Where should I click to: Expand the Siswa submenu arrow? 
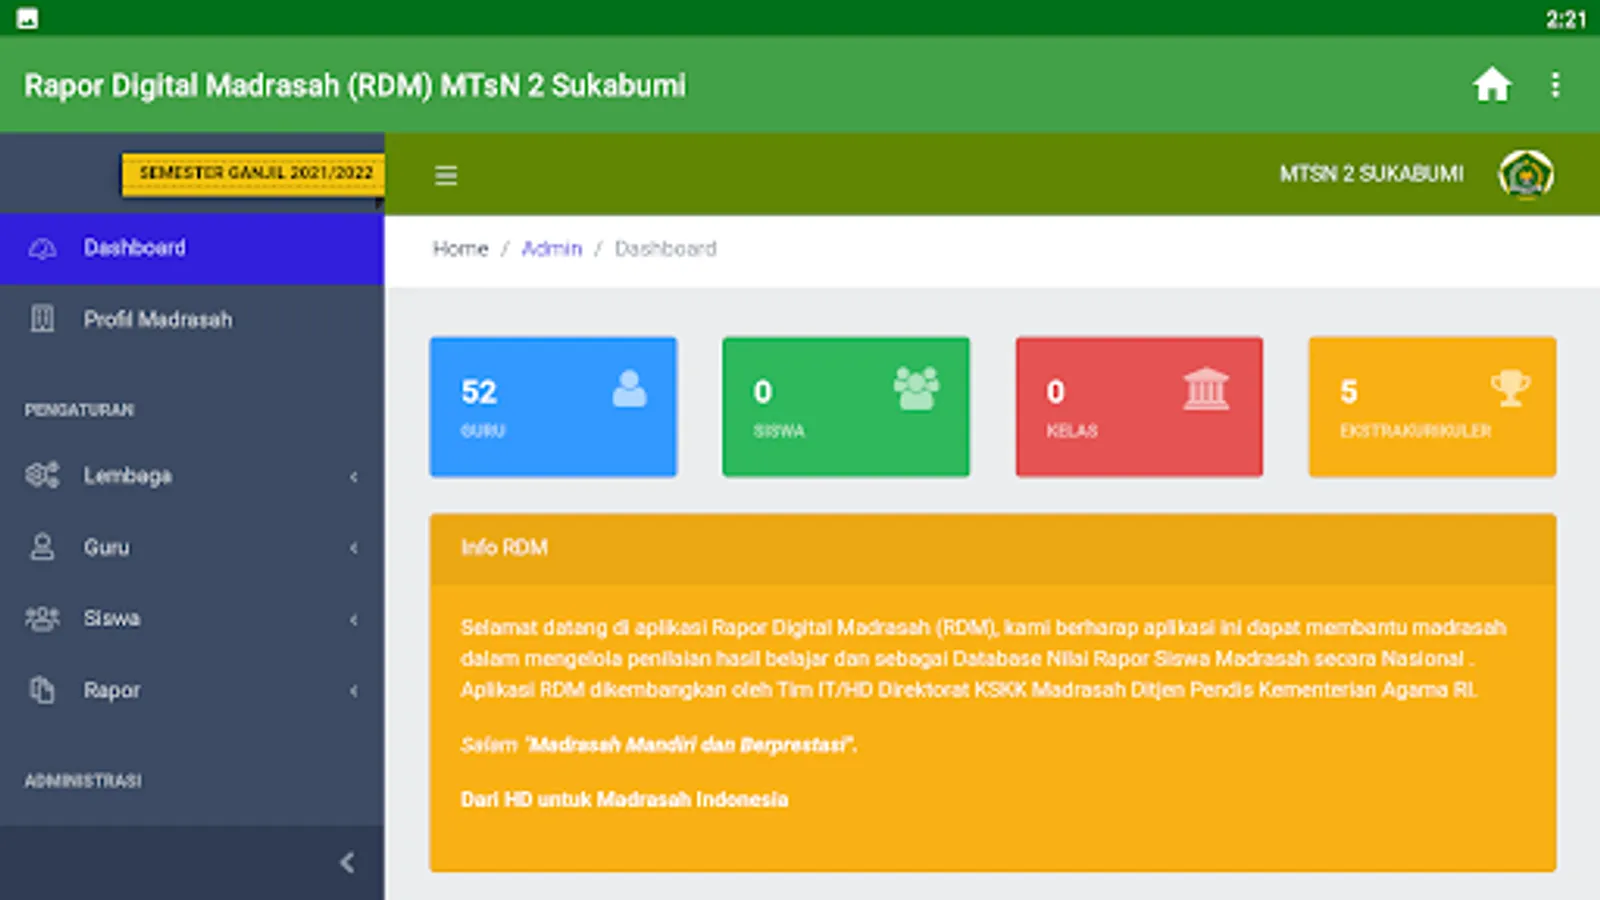tap(354, 620)
